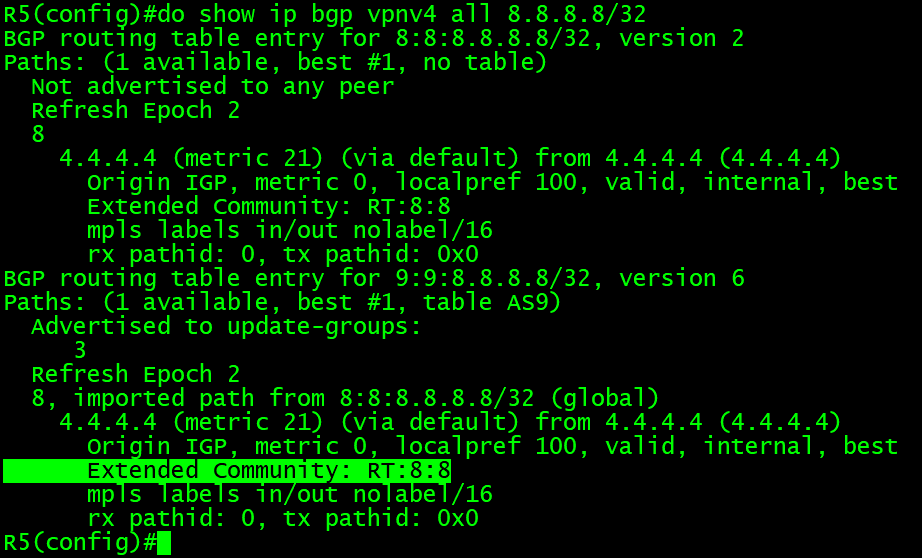Image resolution: width=922 pixels, height=558 pixels.
Task: Select line 'BGP routing table entry for 8:8:8.8.8.8/32, version 2'
Action: click(x=374, y=38)
